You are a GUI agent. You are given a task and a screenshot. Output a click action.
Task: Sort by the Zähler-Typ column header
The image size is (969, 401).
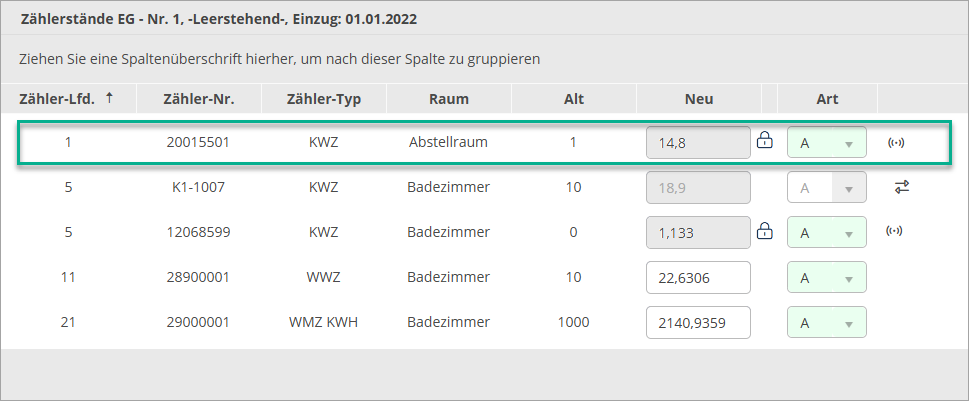(323, 99)
